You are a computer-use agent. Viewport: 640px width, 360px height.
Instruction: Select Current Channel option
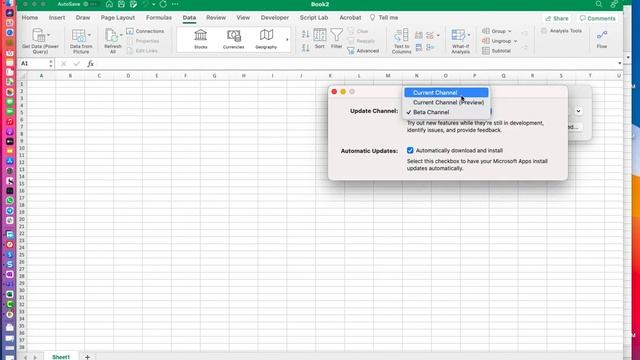click(447, 93)
